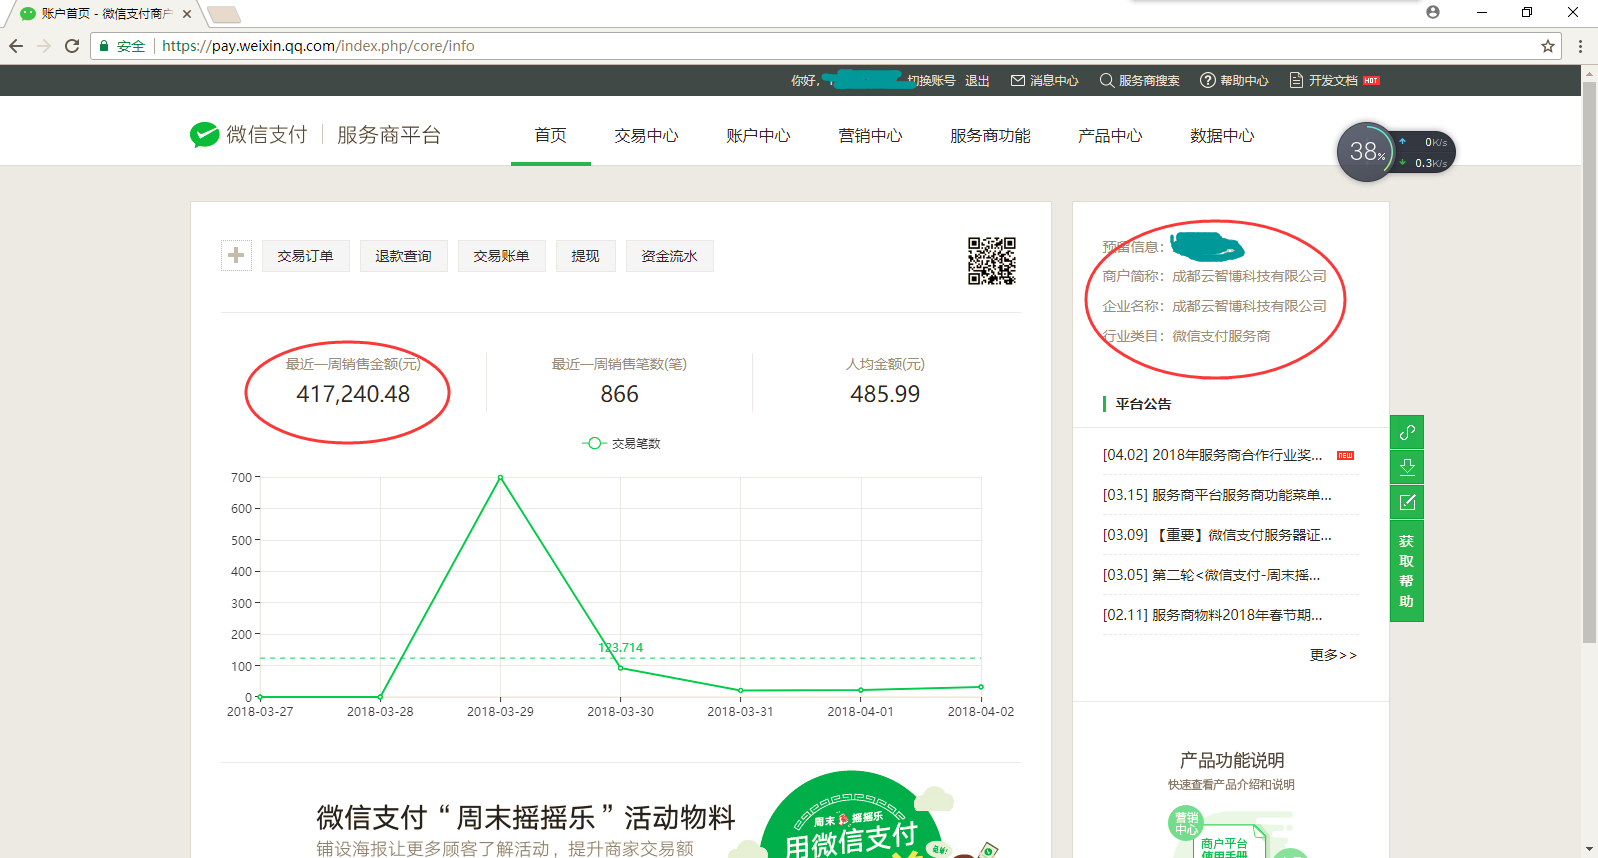
Task: Click the 提现 shortcut button
Action: point(586,256)
